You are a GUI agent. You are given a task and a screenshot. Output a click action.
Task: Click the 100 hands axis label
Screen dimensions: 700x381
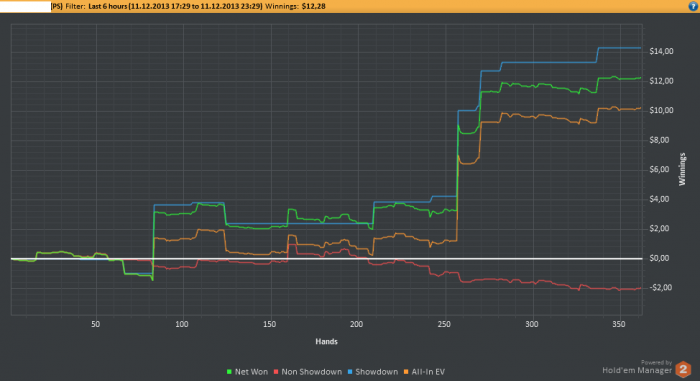(x=182, y=324)
